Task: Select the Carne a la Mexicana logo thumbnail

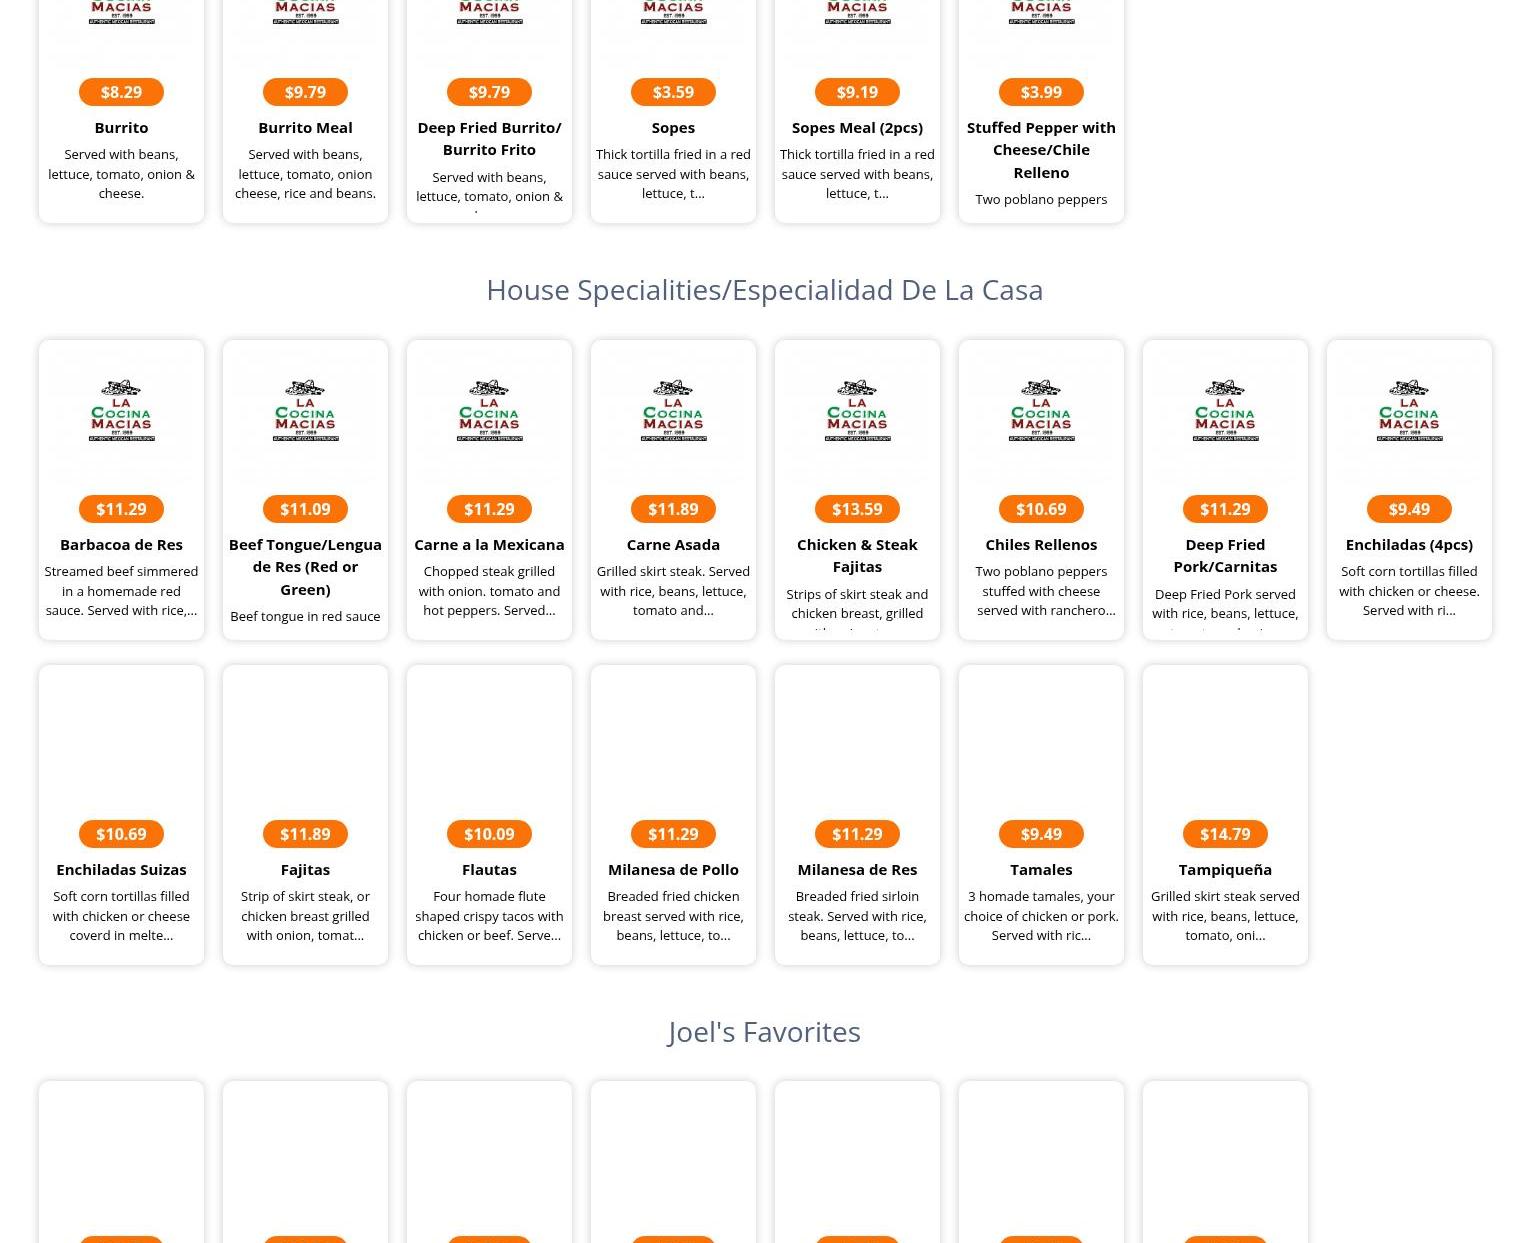Action: pos(489,411)
